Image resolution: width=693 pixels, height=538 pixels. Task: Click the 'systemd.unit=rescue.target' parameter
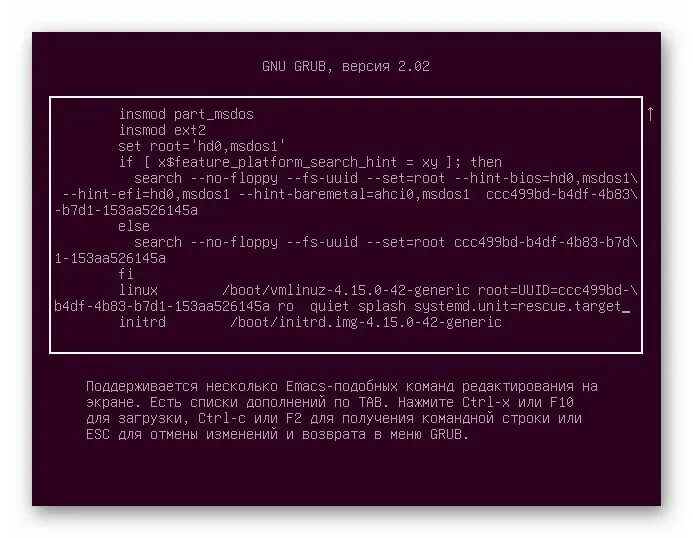tap(518, 306)
